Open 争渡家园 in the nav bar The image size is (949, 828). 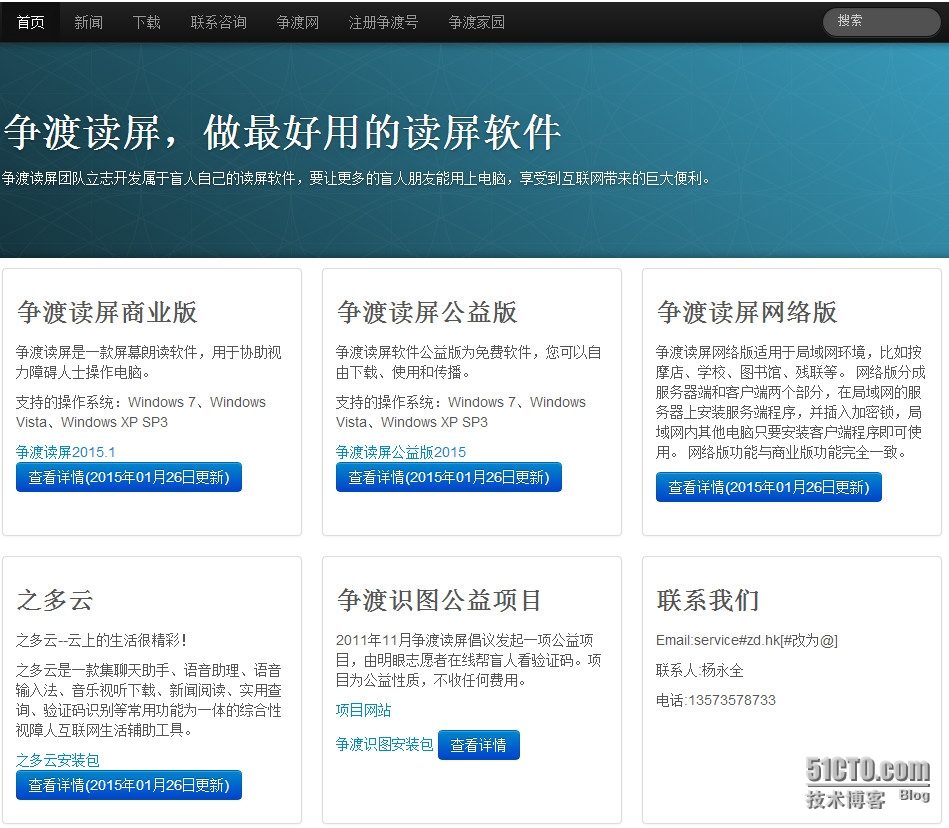476,22
